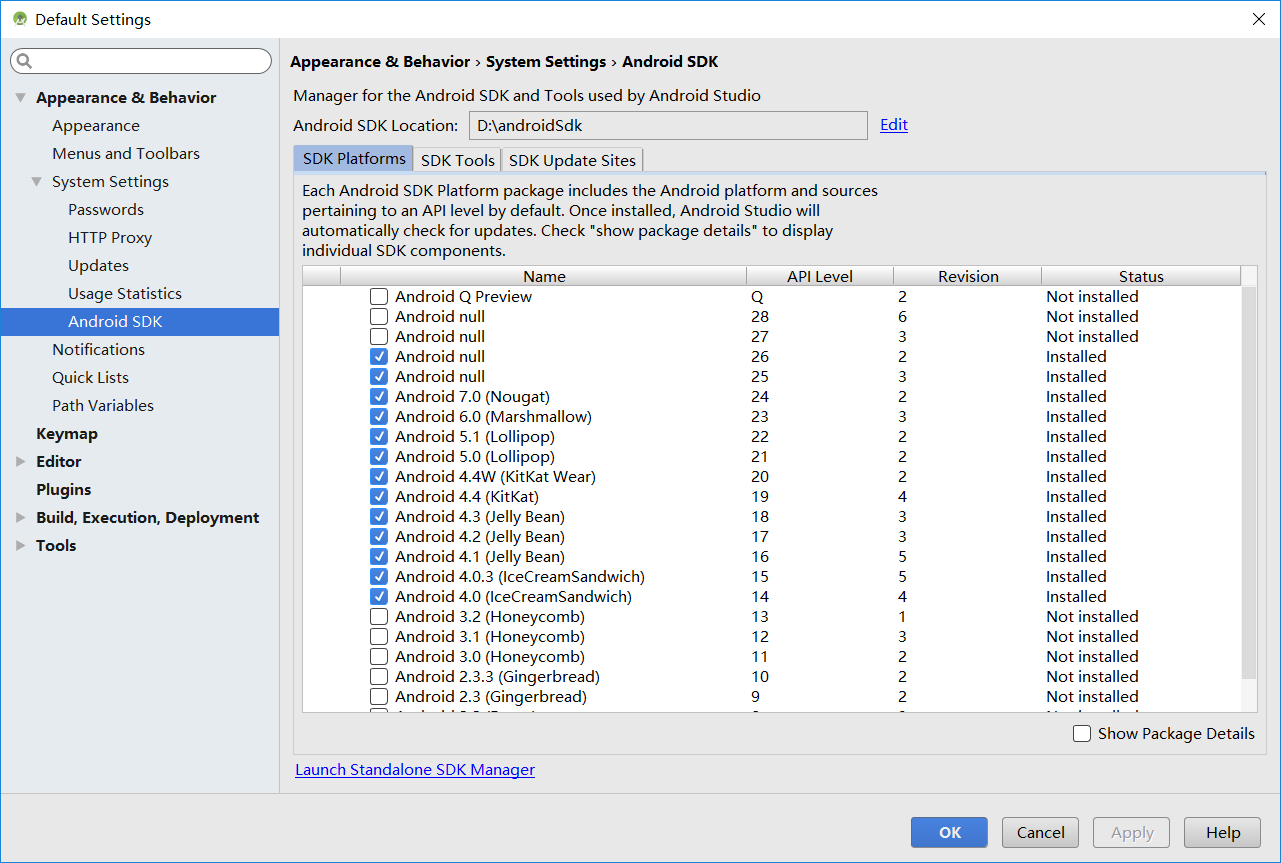Click the search magnifier icon

pyautogui.click(x=24, y=61)
